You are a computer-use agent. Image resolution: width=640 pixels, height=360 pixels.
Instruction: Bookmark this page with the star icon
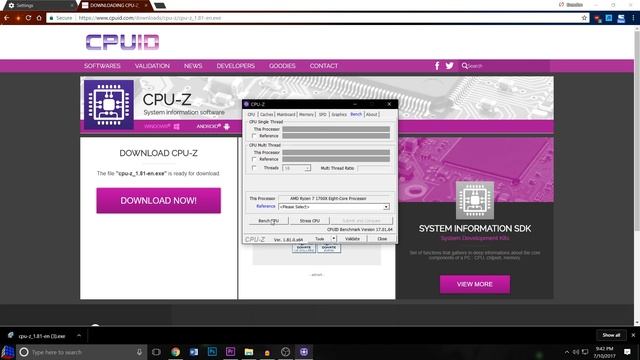pos(584,18)
